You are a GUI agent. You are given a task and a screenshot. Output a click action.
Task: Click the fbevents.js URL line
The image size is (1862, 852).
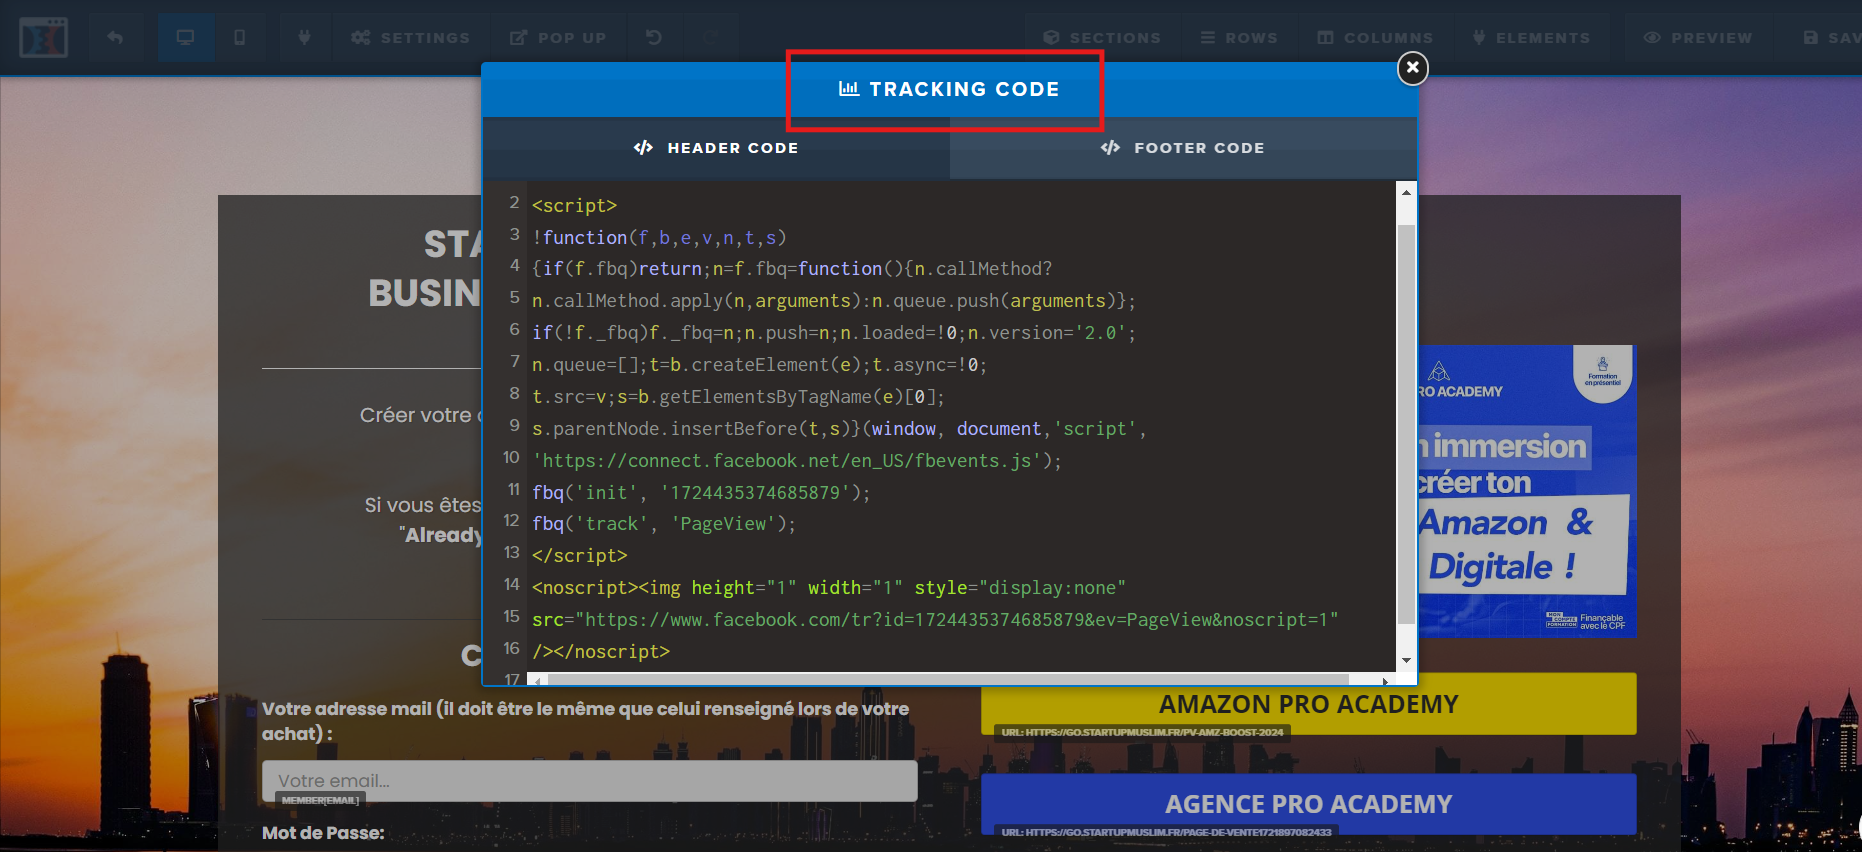tap(797, 460)
